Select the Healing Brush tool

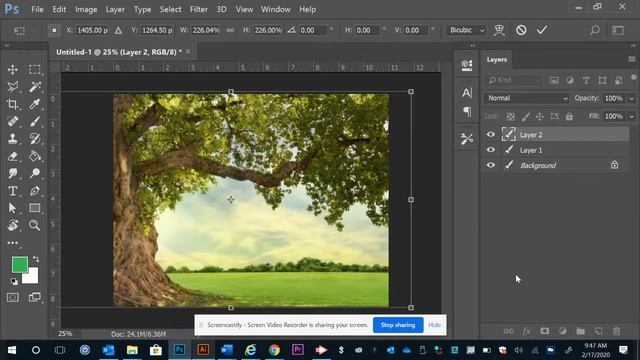[13, 121]
